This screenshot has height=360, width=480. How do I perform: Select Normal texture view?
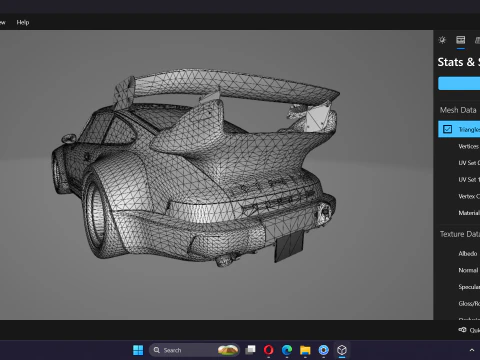(468, 270)
